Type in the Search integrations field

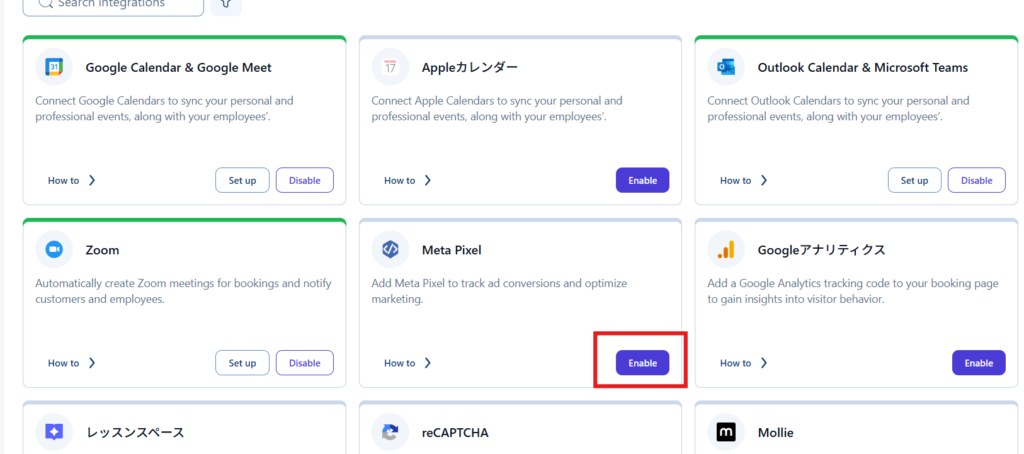tap(120, 4)
